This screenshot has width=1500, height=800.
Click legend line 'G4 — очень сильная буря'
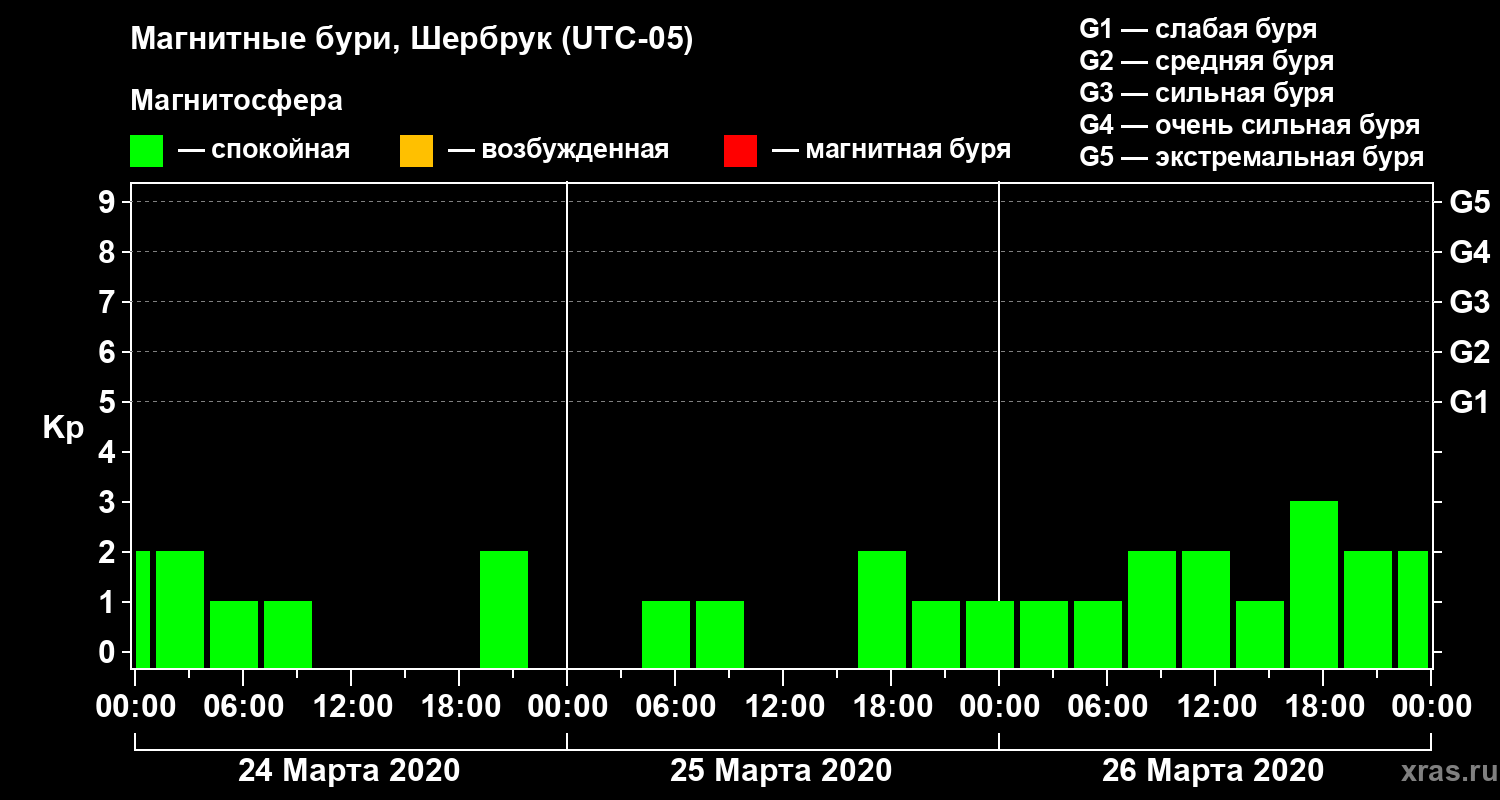(1249, 125)
